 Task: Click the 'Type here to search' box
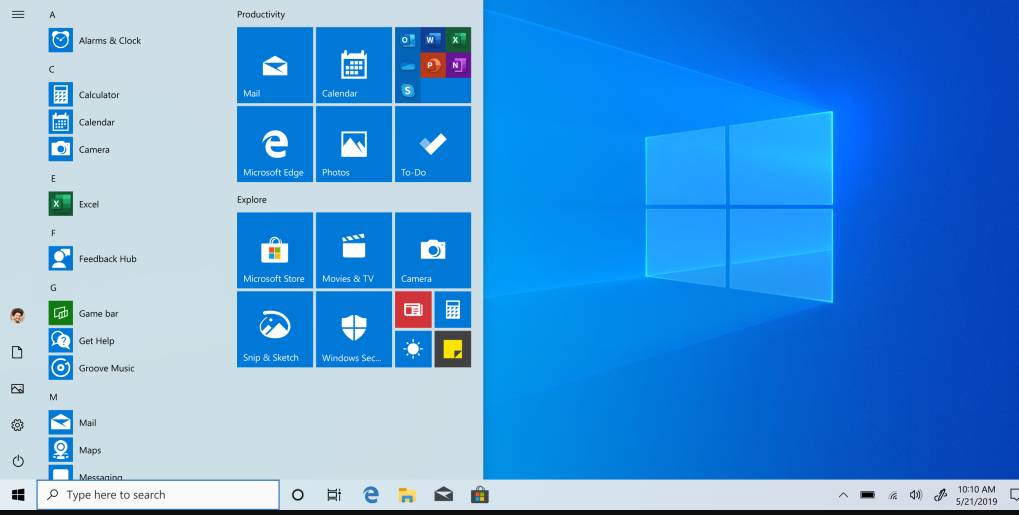tap(158, 495)
